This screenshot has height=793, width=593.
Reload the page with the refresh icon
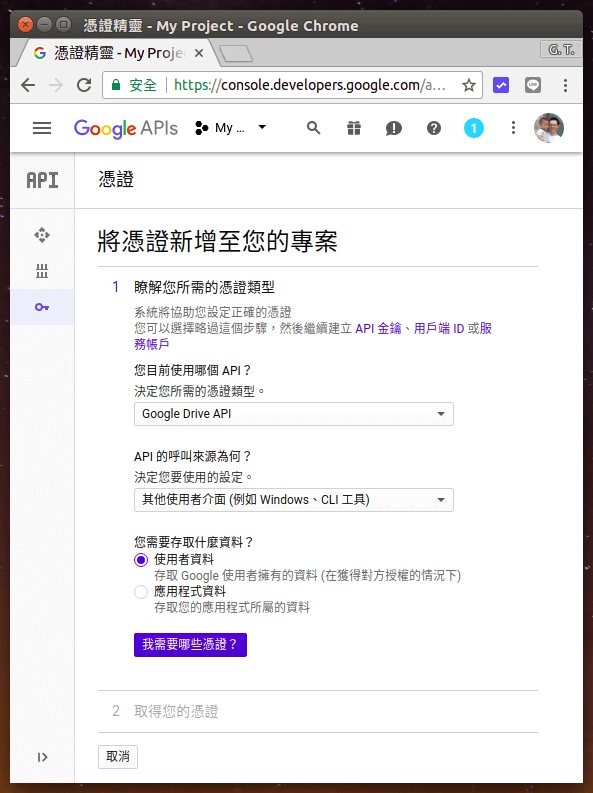pyautogui.click(x=84, y=85)
